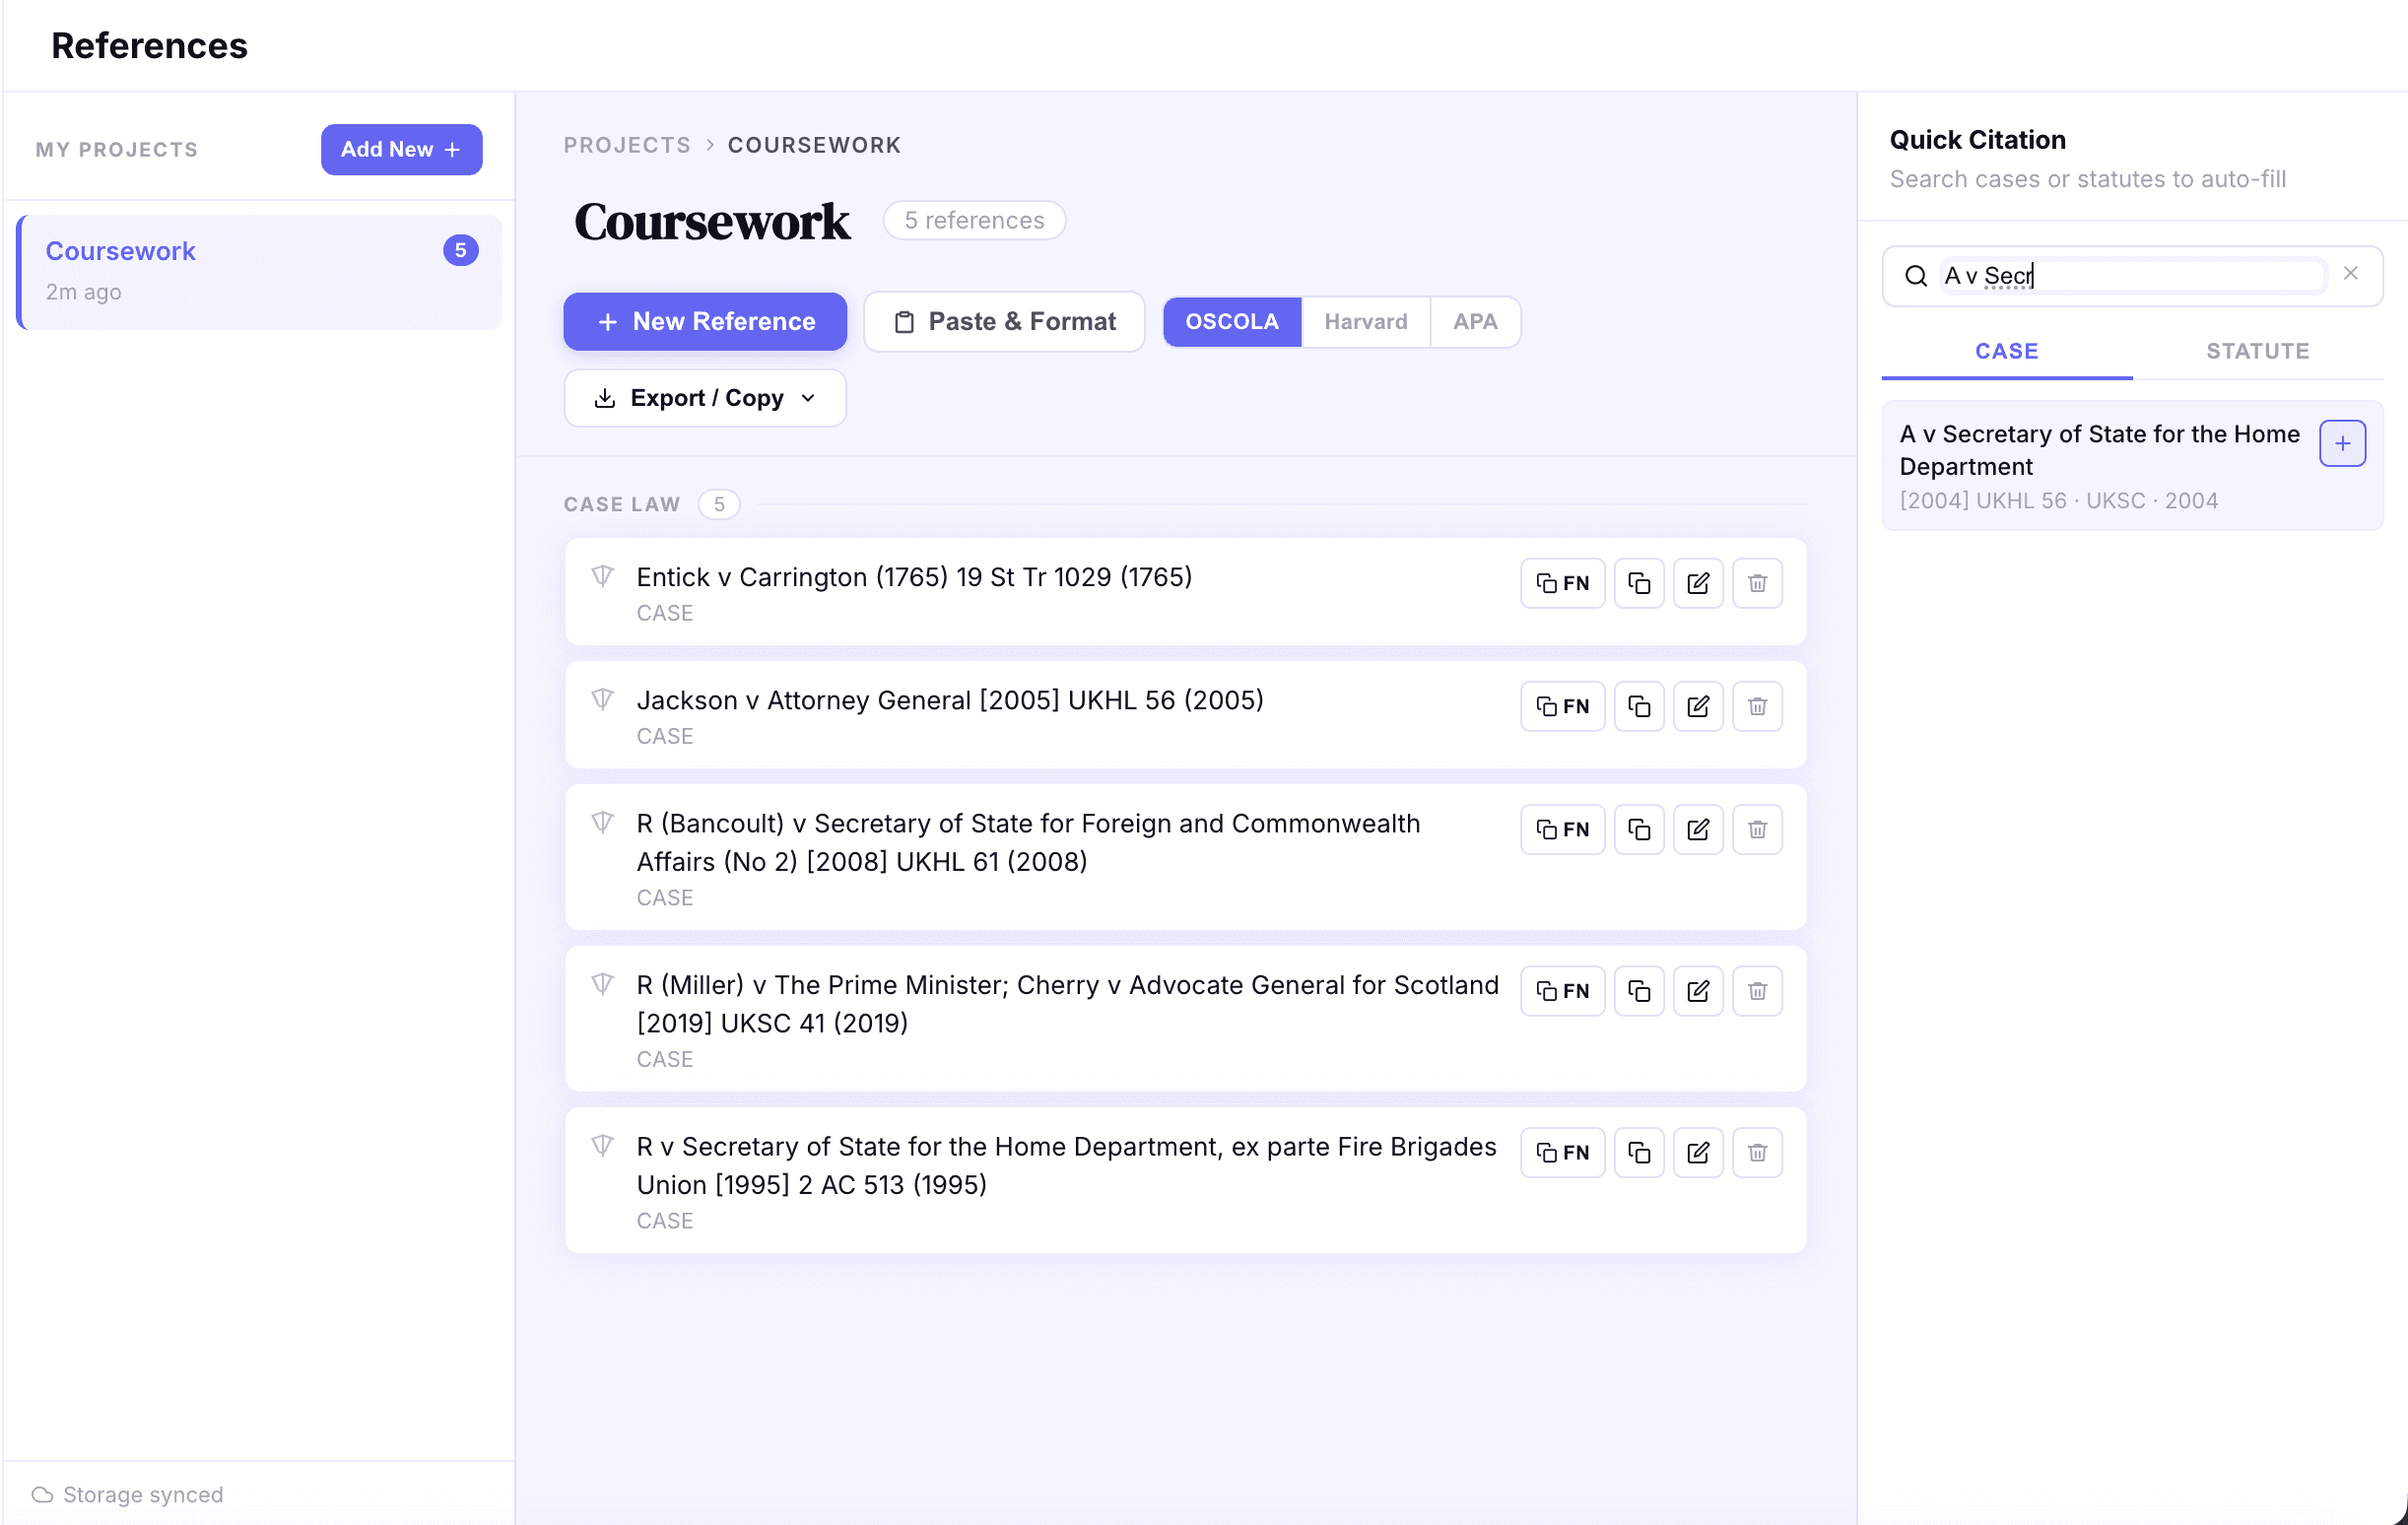Viewport: 2408px width, 1525px height.
Task: Add A v Secretary of State result
Action: (2341, 443)
